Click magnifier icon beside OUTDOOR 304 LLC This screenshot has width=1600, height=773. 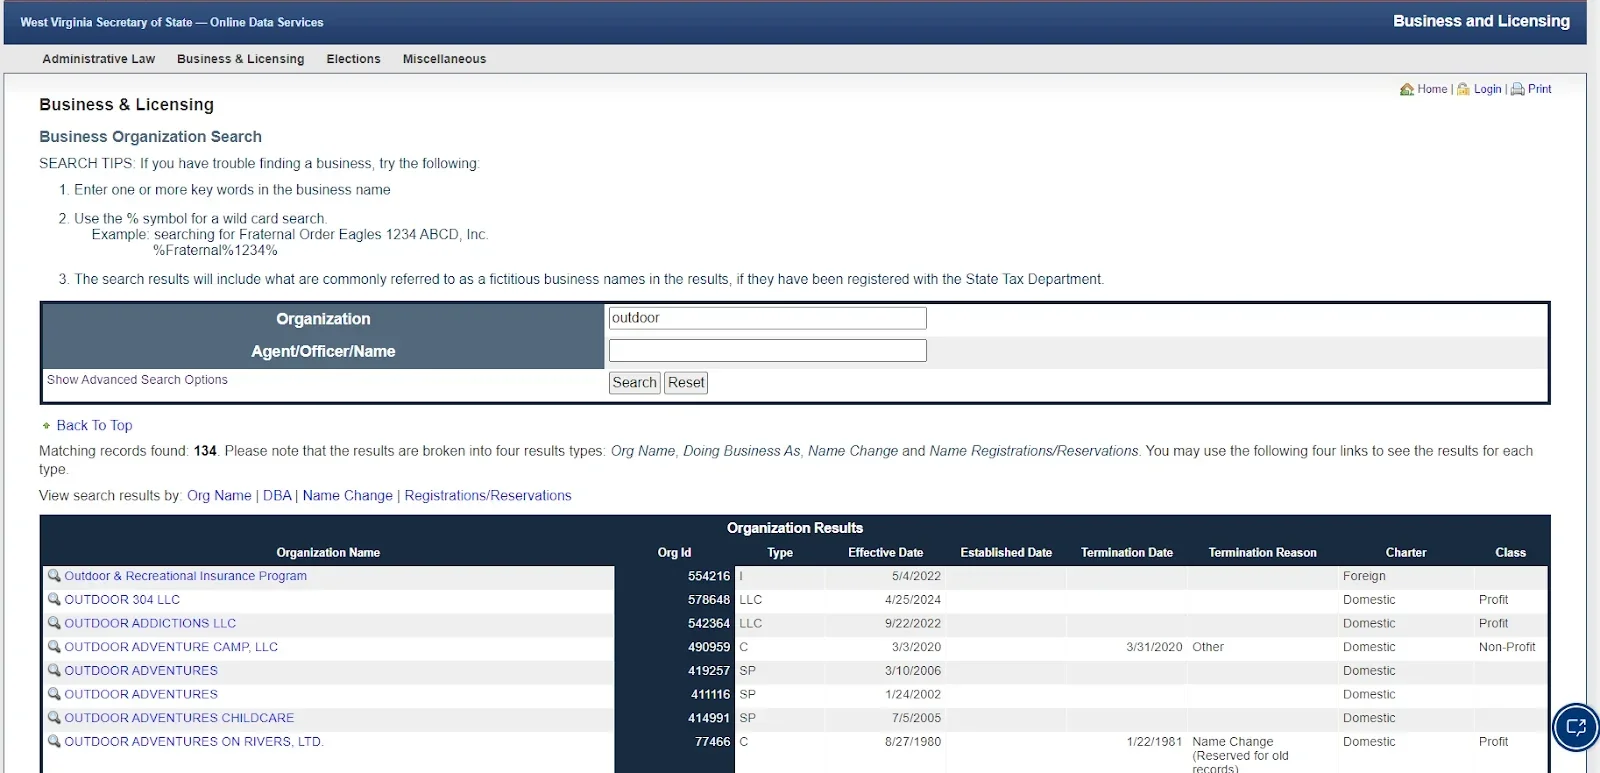point(54,600)
